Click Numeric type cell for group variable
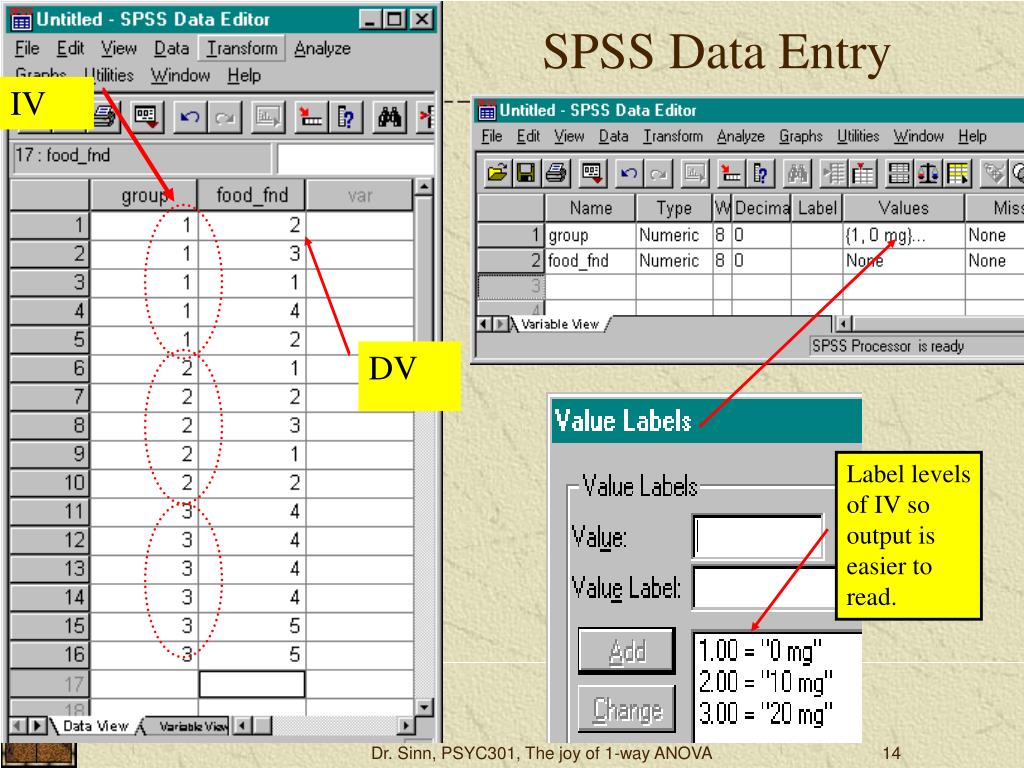The width and height of the screenshot is (1024, 768). tap(674, 235)
